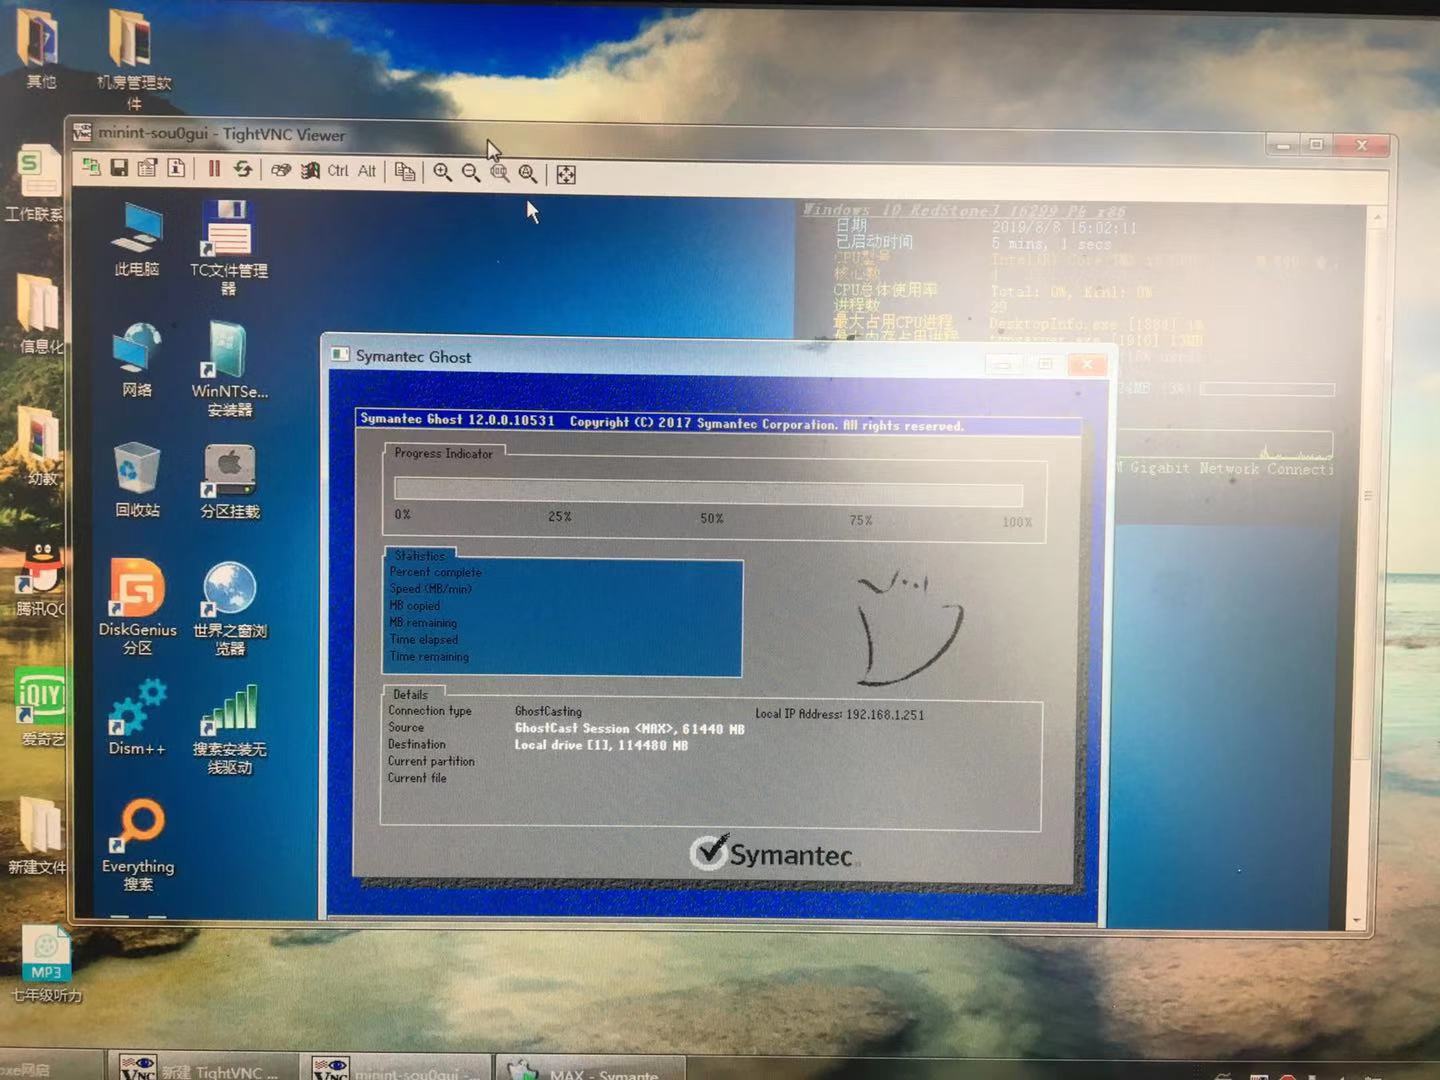Click the up arrow of TightVNC vertical scrollbar
The height and width of the screenshot is (1080, 1440).
click(x=1377, y=217)
